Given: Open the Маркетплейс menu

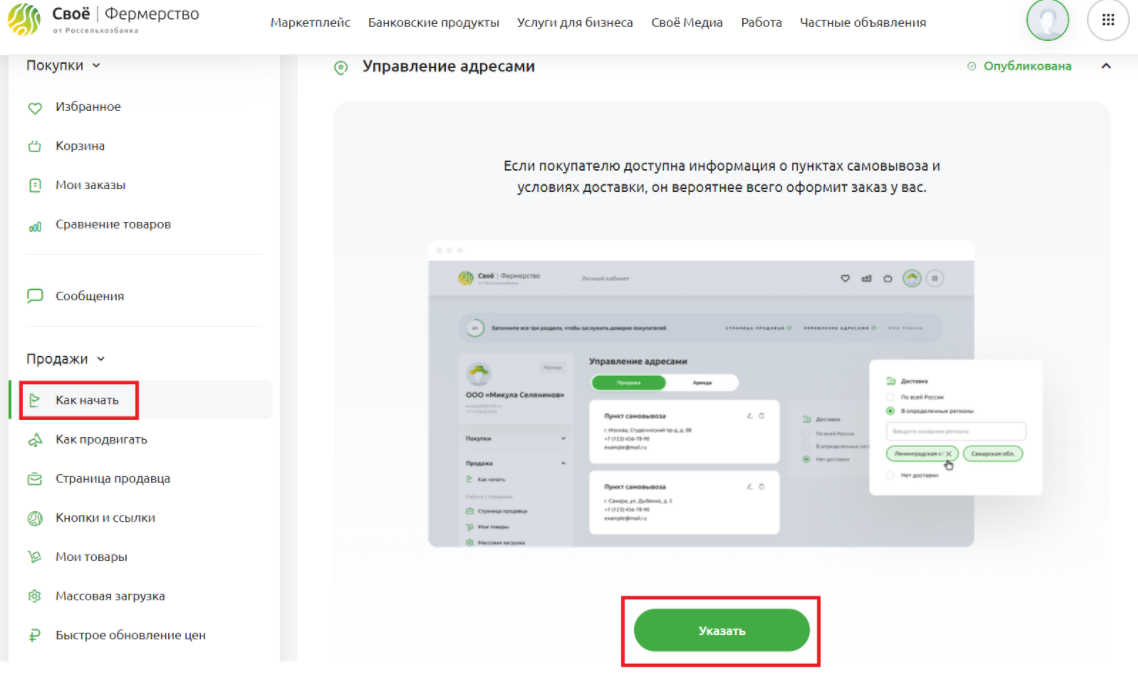Looking at the screenshot, I should coord(310,22).
